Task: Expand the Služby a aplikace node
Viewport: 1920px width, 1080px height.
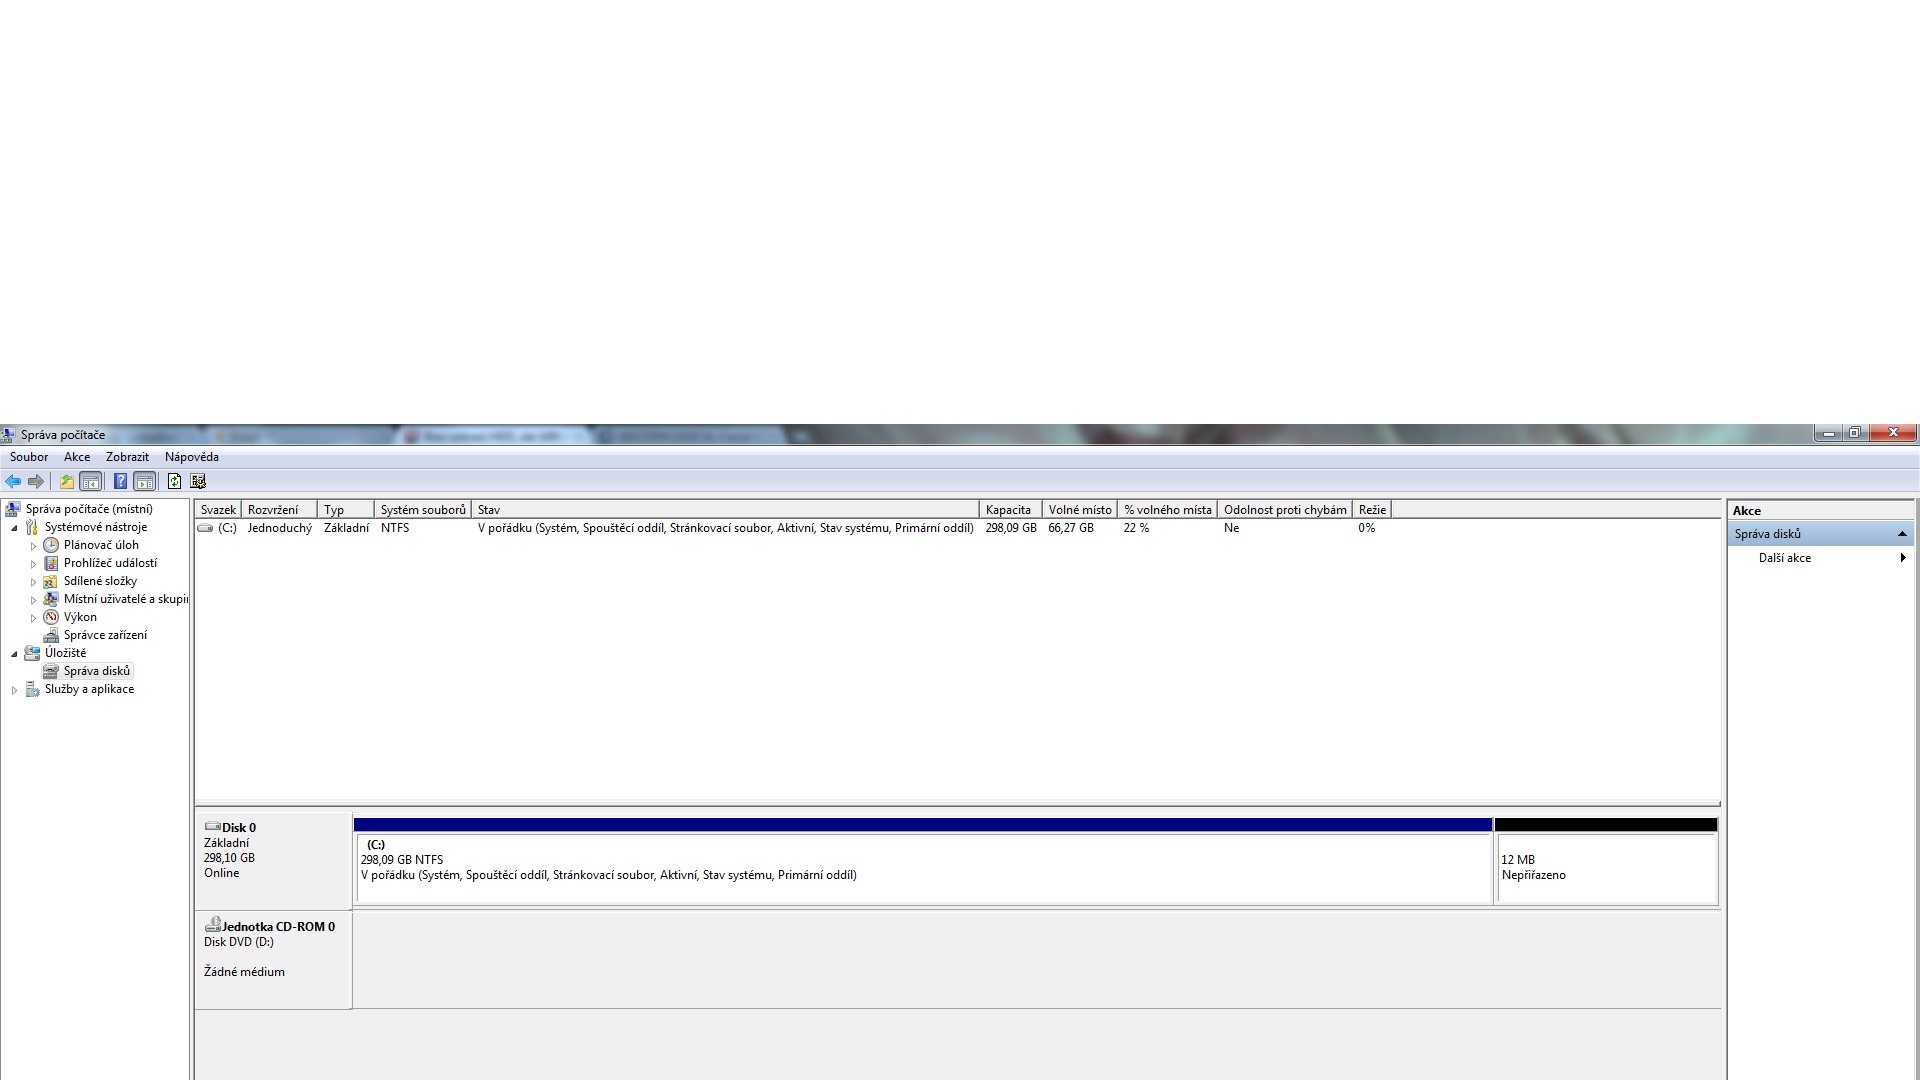Action: 14,690
